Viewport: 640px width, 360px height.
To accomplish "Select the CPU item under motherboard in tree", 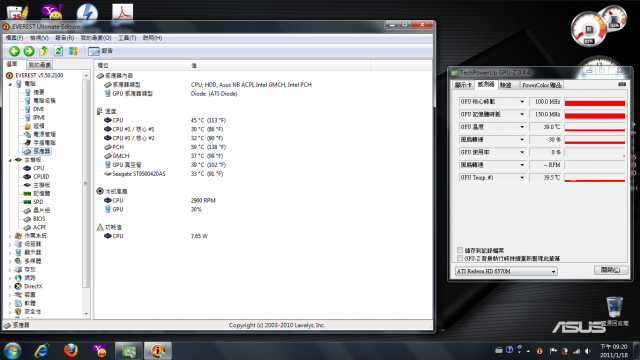I will (x=38, y=168).
